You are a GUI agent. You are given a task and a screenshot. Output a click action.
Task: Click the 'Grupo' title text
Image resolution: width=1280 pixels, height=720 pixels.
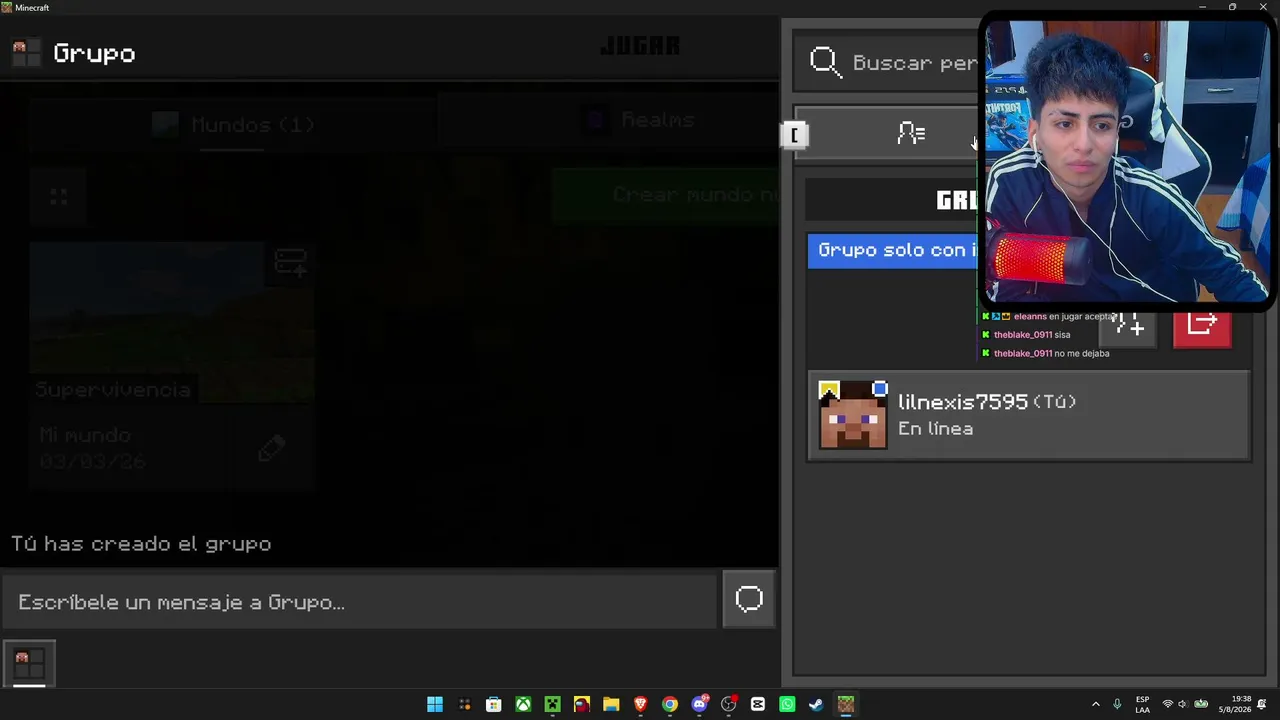point(94,53)
